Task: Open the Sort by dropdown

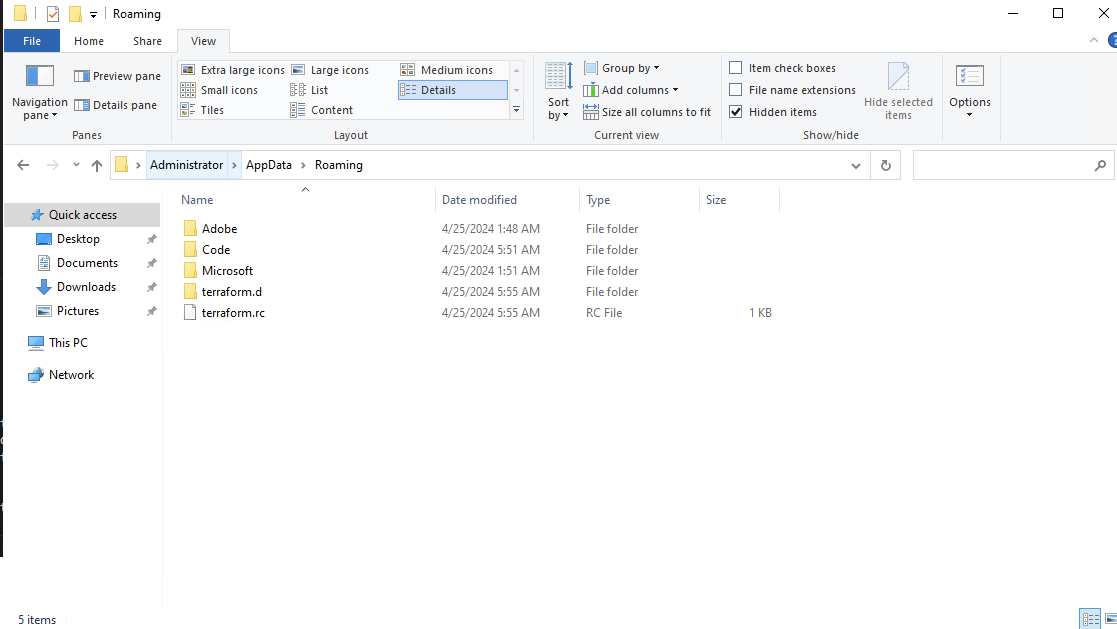Action: tap(558, 92)
